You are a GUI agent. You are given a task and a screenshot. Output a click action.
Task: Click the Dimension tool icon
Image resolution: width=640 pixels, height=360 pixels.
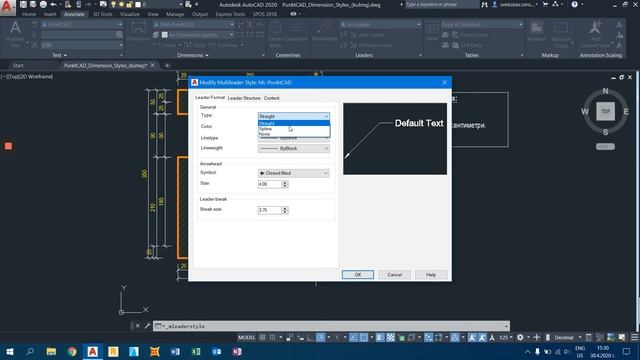(138, 29)
